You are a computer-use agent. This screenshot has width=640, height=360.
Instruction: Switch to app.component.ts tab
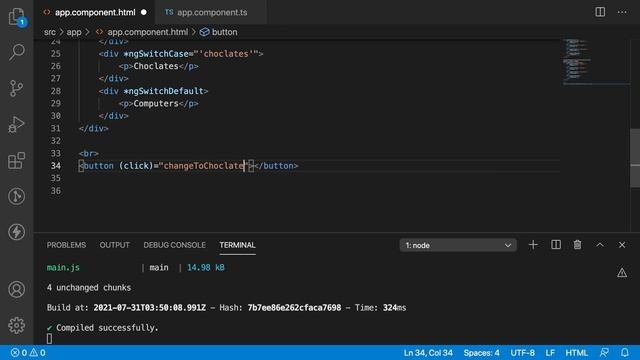tap(212, 12)
